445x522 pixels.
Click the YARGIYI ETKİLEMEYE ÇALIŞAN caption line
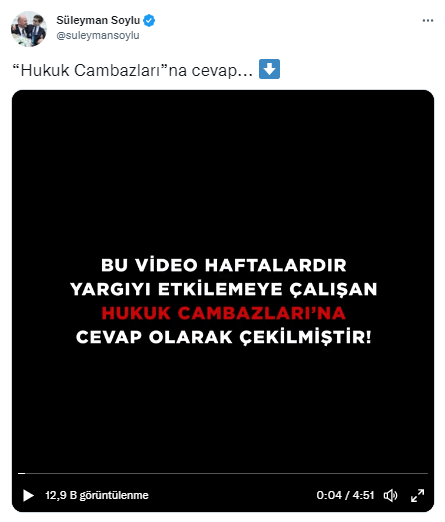(223, 289)
